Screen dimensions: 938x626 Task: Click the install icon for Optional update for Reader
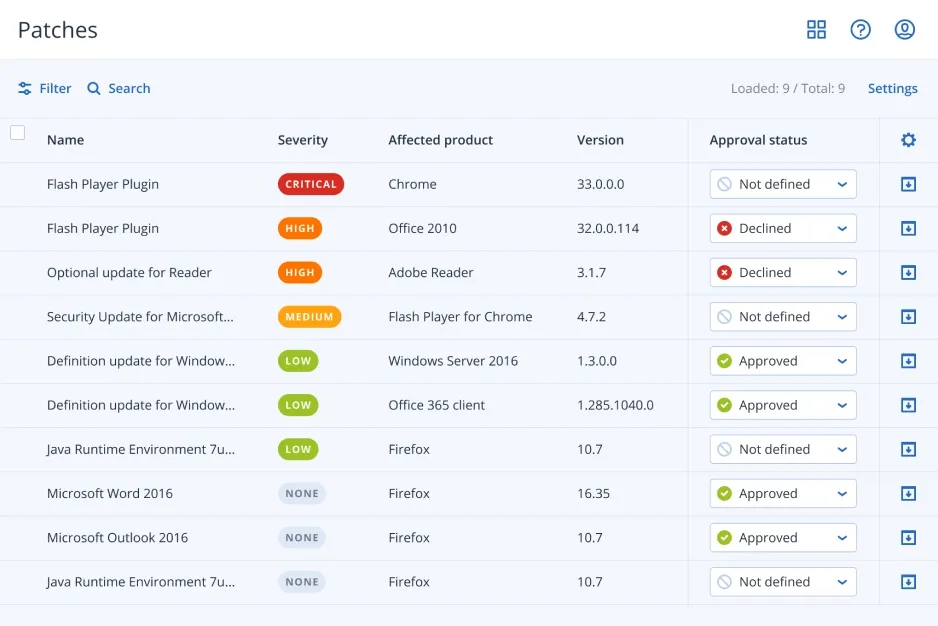[x=908, y=272]
